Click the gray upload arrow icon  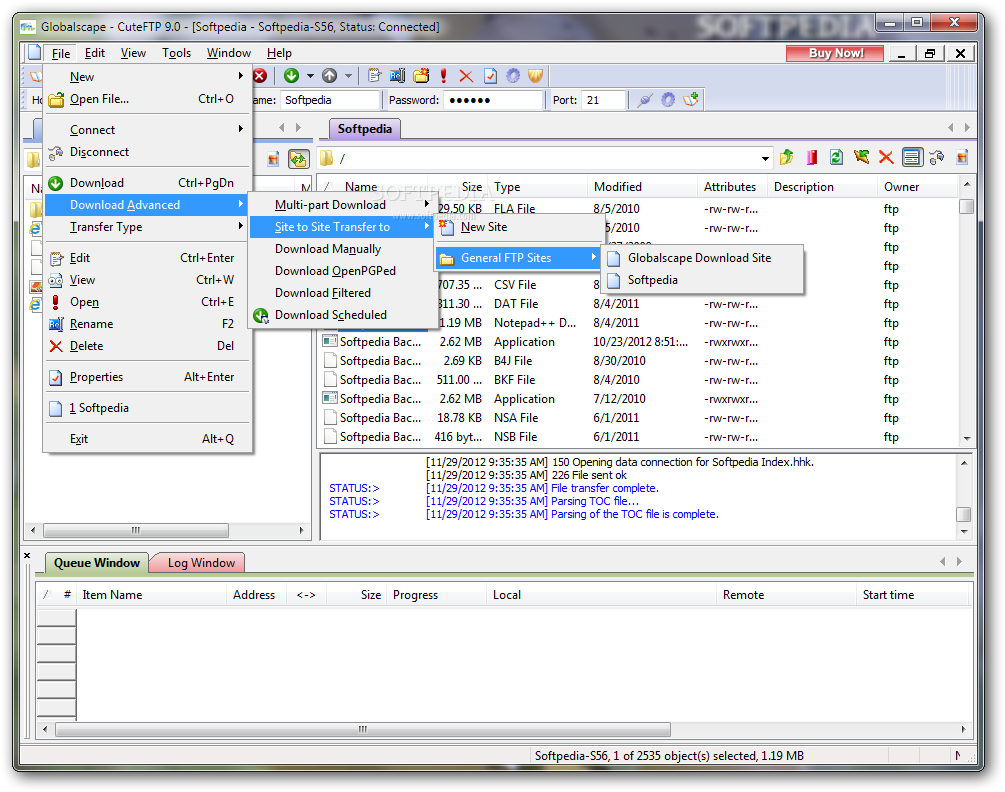(x=329, y=76)
